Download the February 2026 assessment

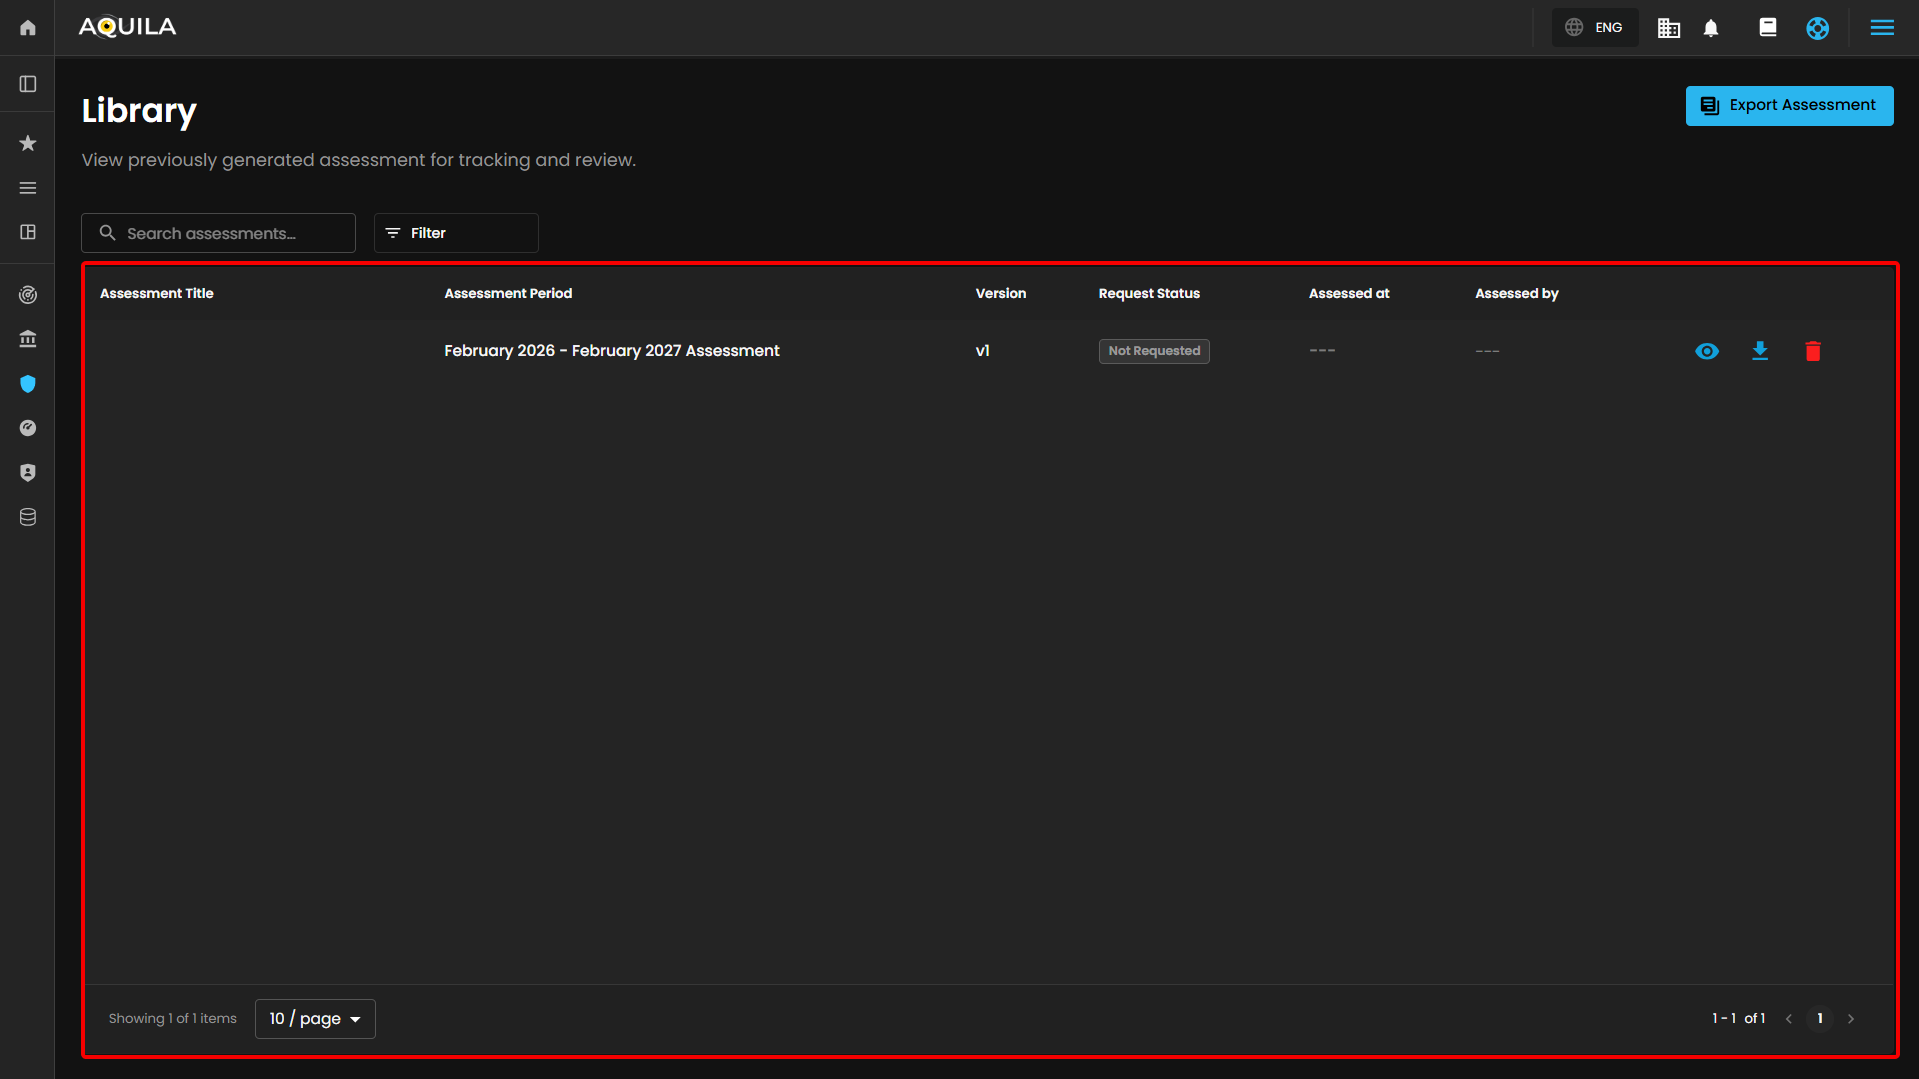tap(1760, 351)
